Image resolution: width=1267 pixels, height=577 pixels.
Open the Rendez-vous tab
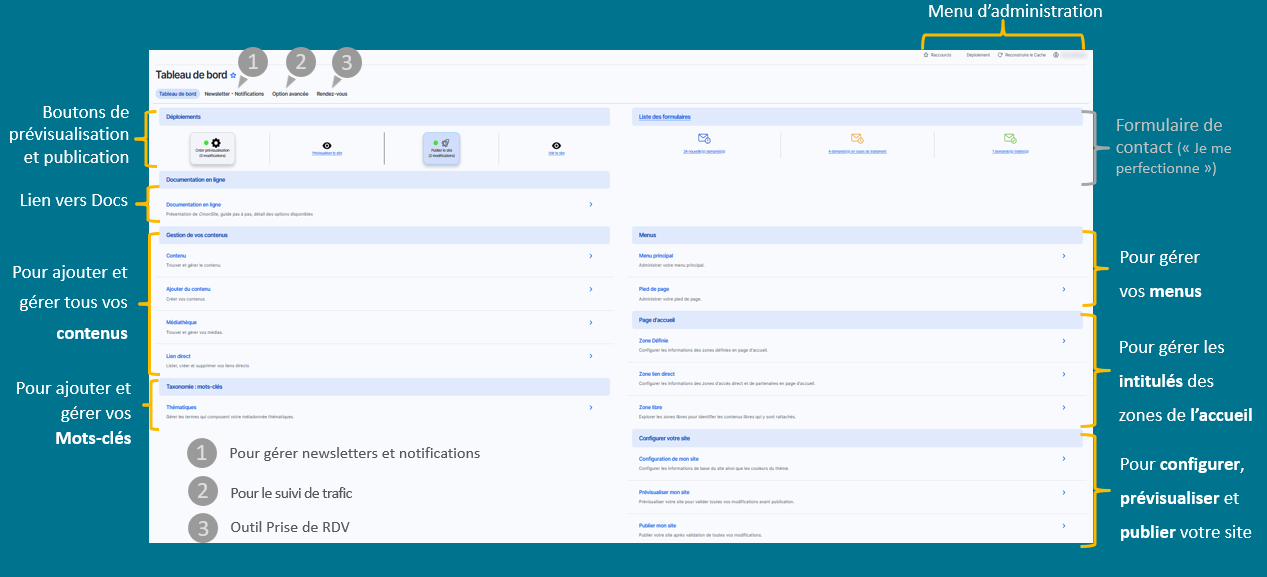332,94
